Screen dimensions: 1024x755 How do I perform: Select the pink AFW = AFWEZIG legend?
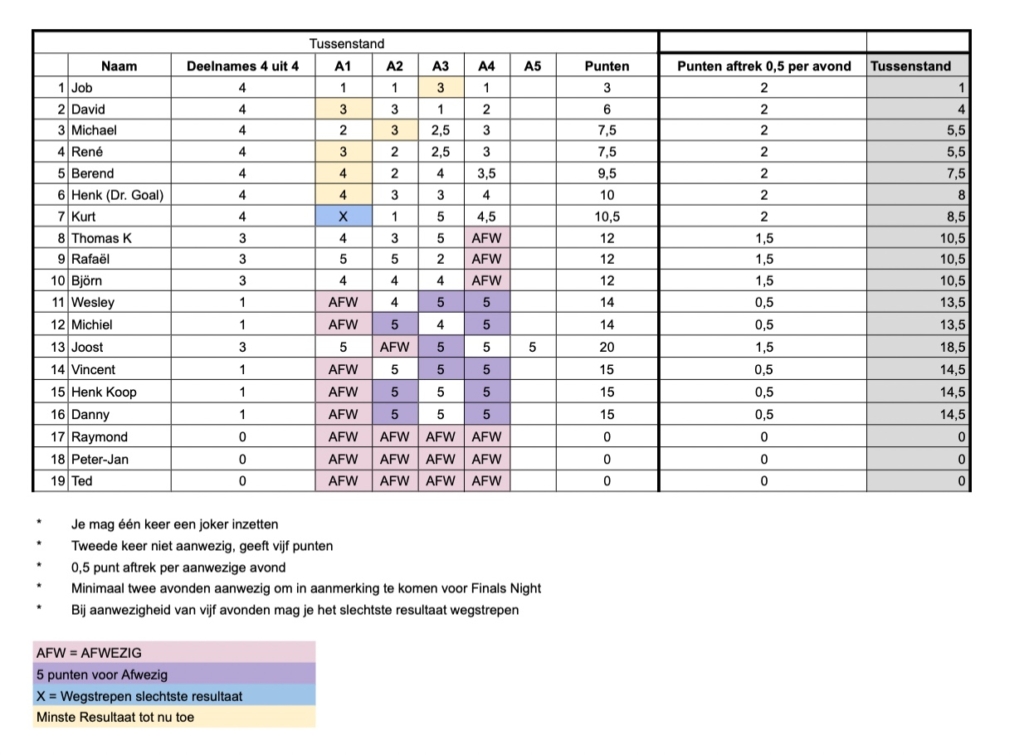[174, 652]
